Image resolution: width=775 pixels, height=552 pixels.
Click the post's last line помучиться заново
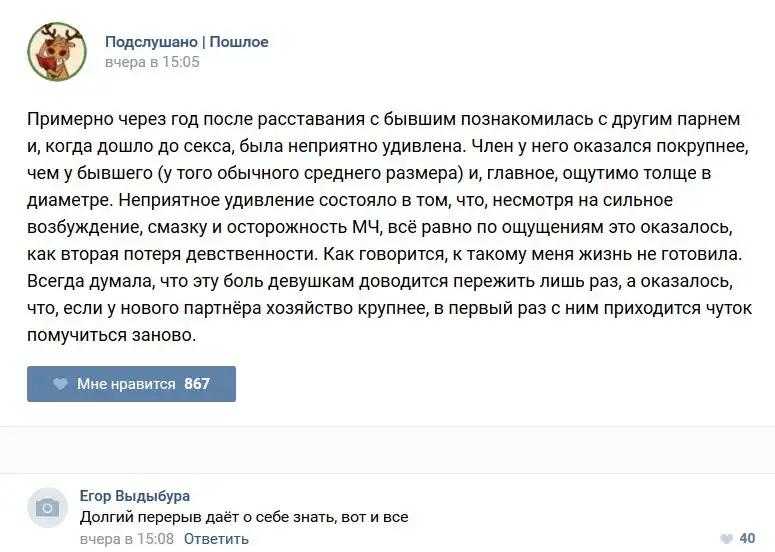pos(112,337)
